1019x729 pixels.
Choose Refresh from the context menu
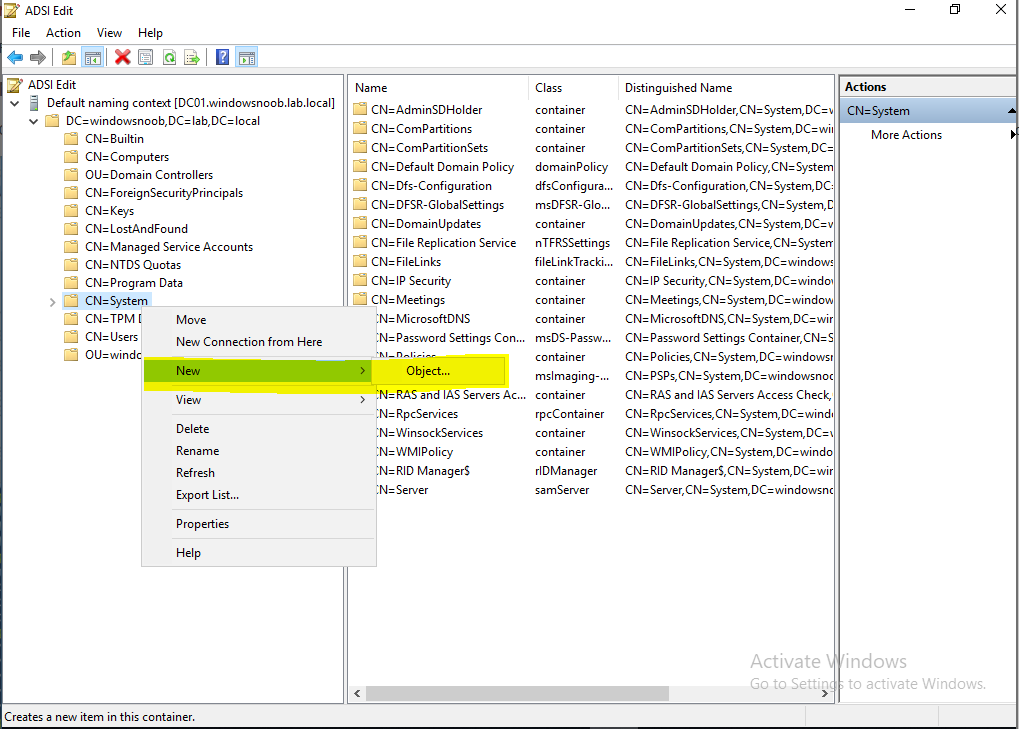coord(259,473)
